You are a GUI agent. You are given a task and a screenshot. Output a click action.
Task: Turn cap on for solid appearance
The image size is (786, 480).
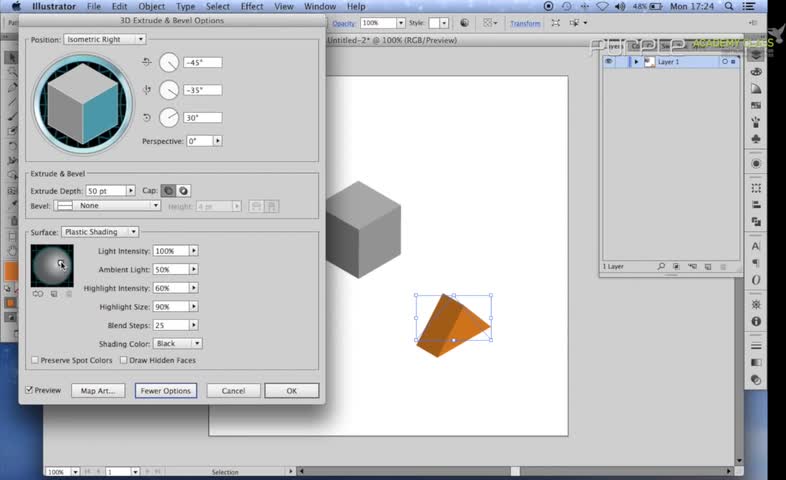point(168,191)
